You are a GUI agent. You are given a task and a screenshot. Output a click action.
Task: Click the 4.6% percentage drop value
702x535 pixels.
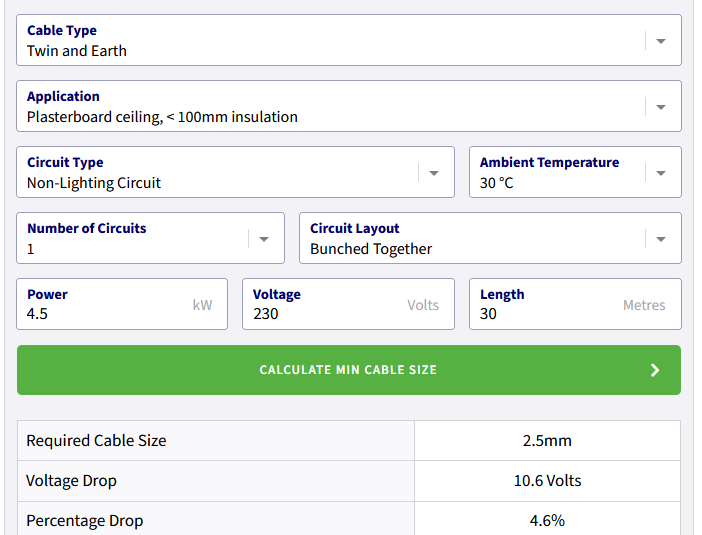[x=547, y=520]
